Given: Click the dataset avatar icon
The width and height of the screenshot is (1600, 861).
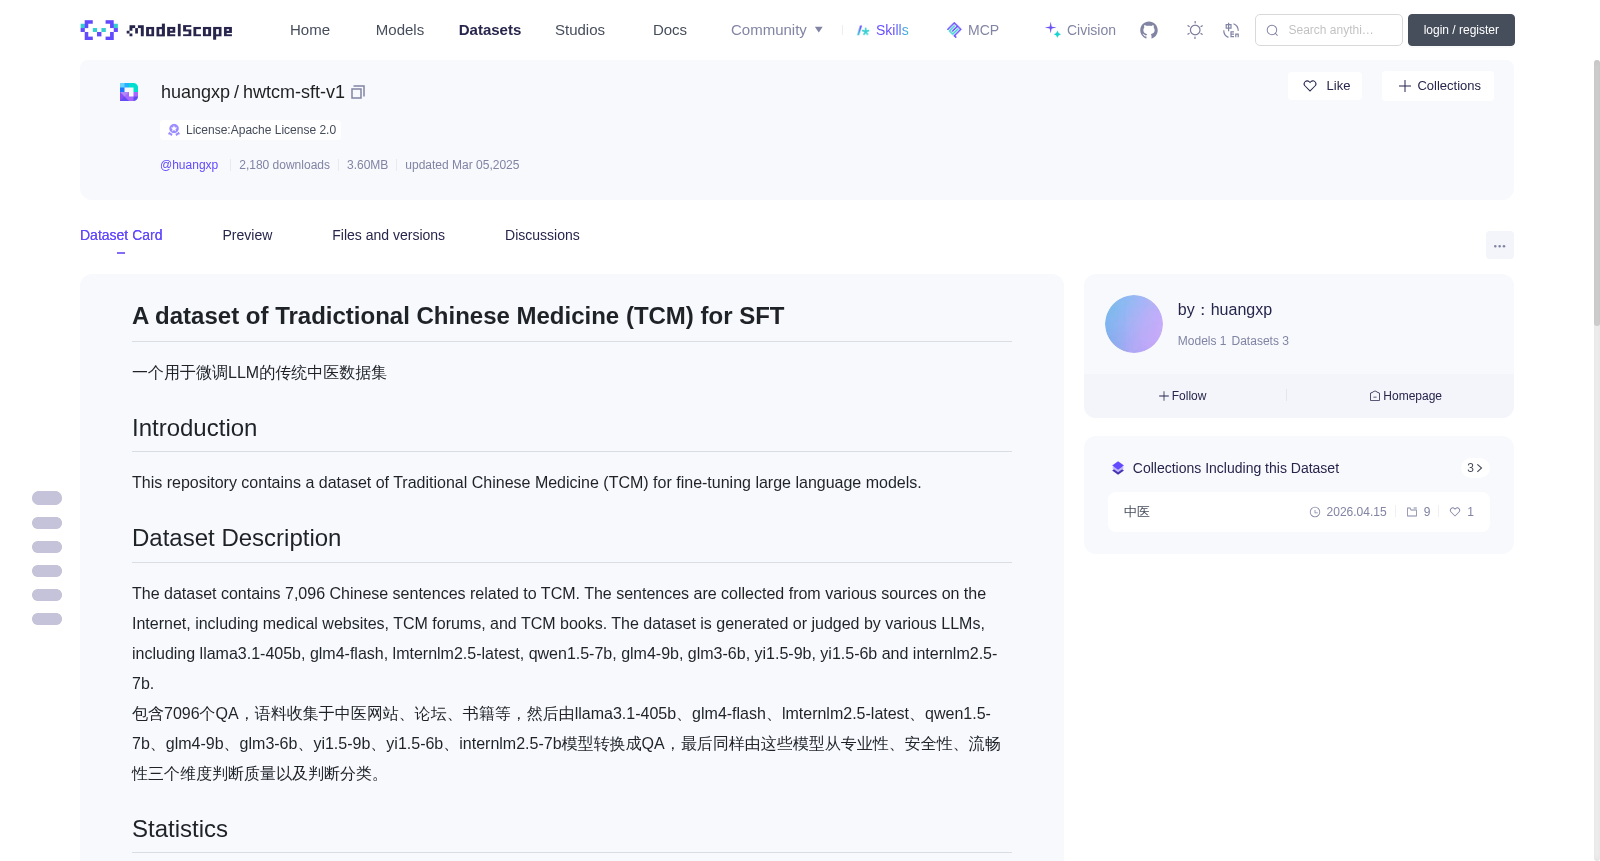Looking at the screenshot, I should point(129,92).
